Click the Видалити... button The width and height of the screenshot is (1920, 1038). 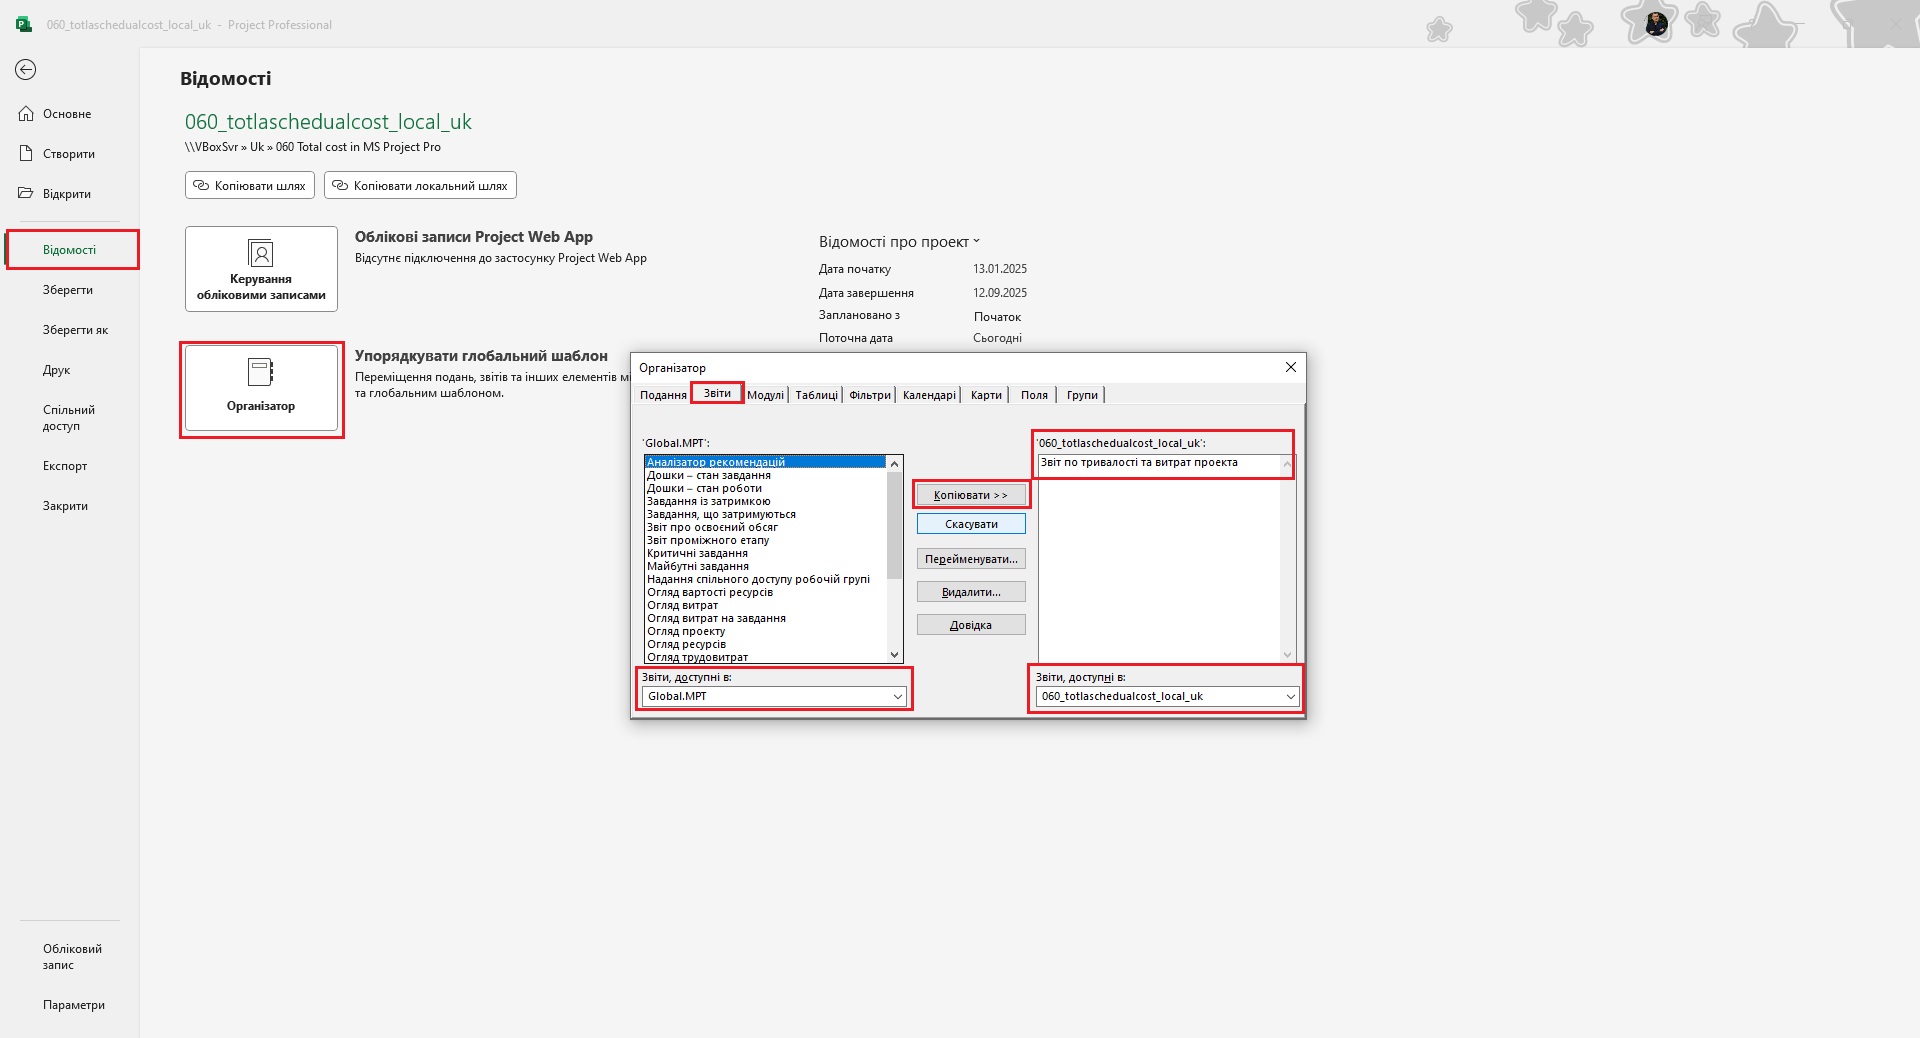click(x=971, y=592)
